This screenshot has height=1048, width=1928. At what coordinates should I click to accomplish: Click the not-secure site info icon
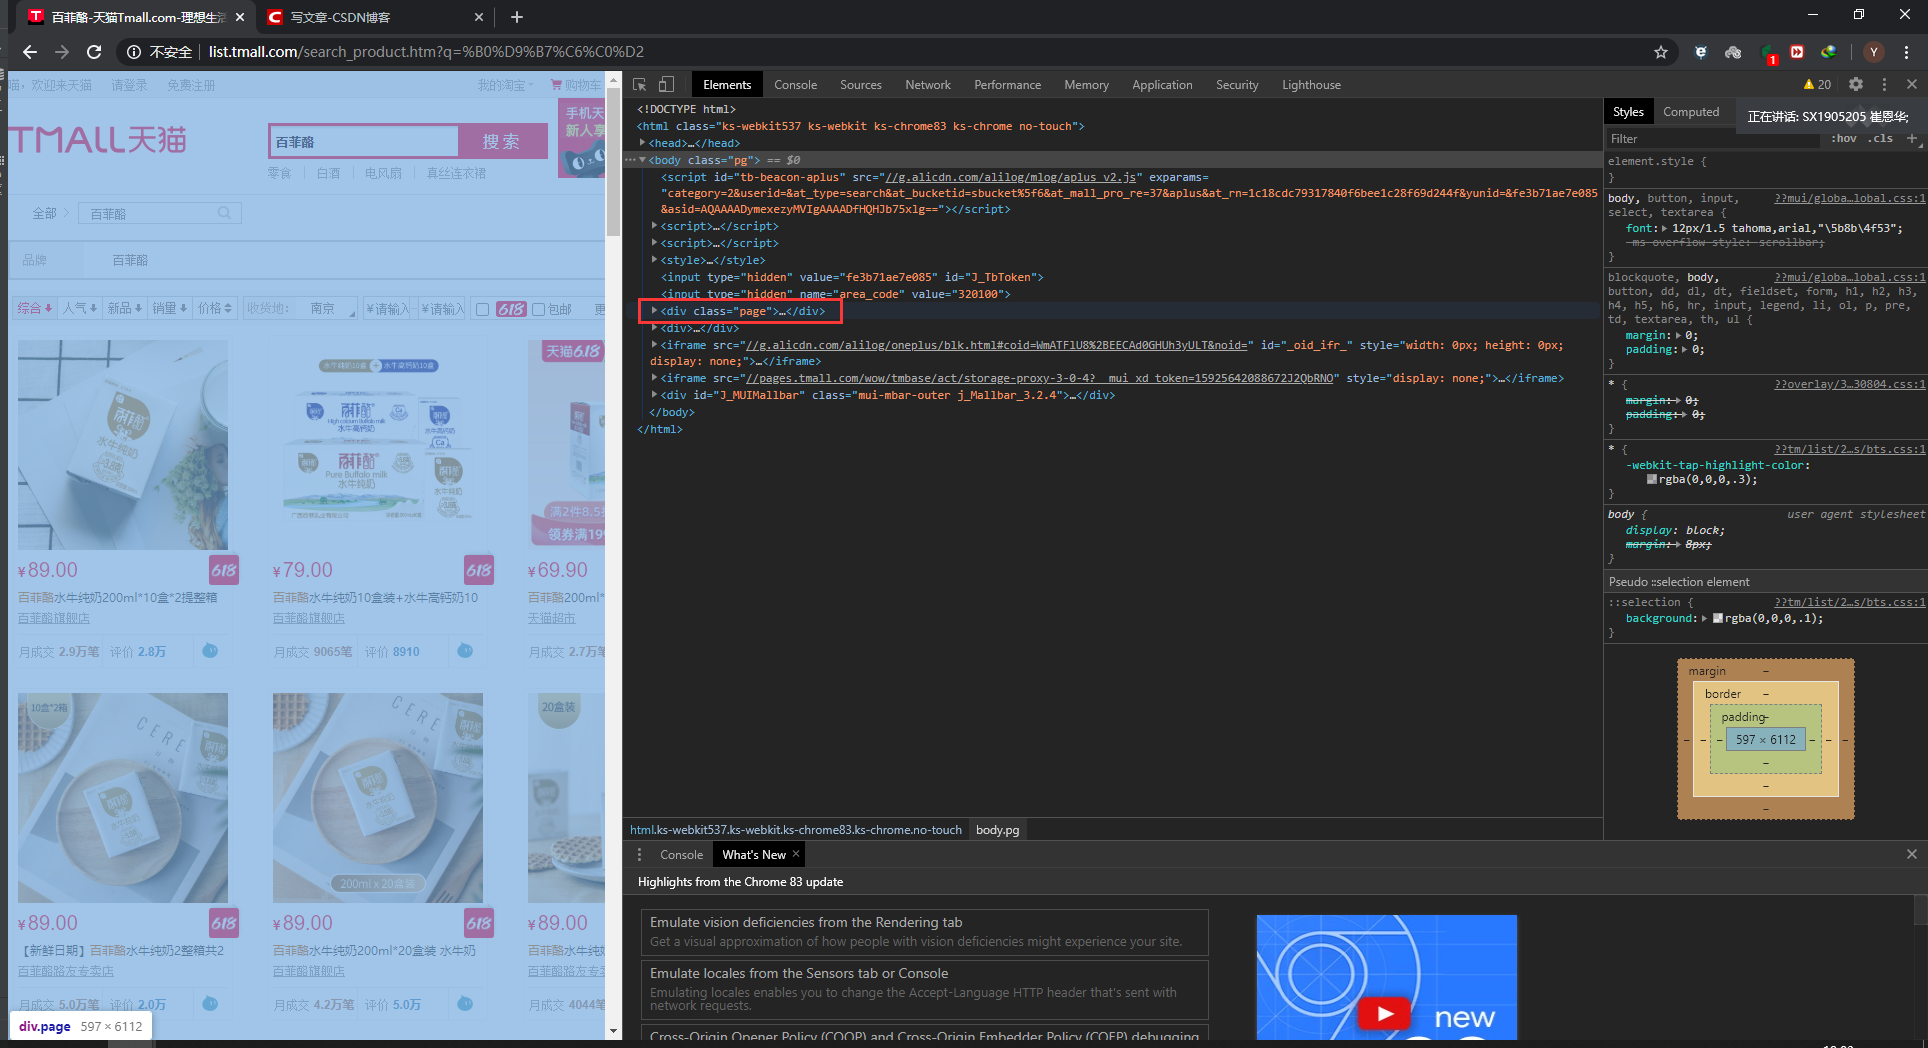coord(134,52)
